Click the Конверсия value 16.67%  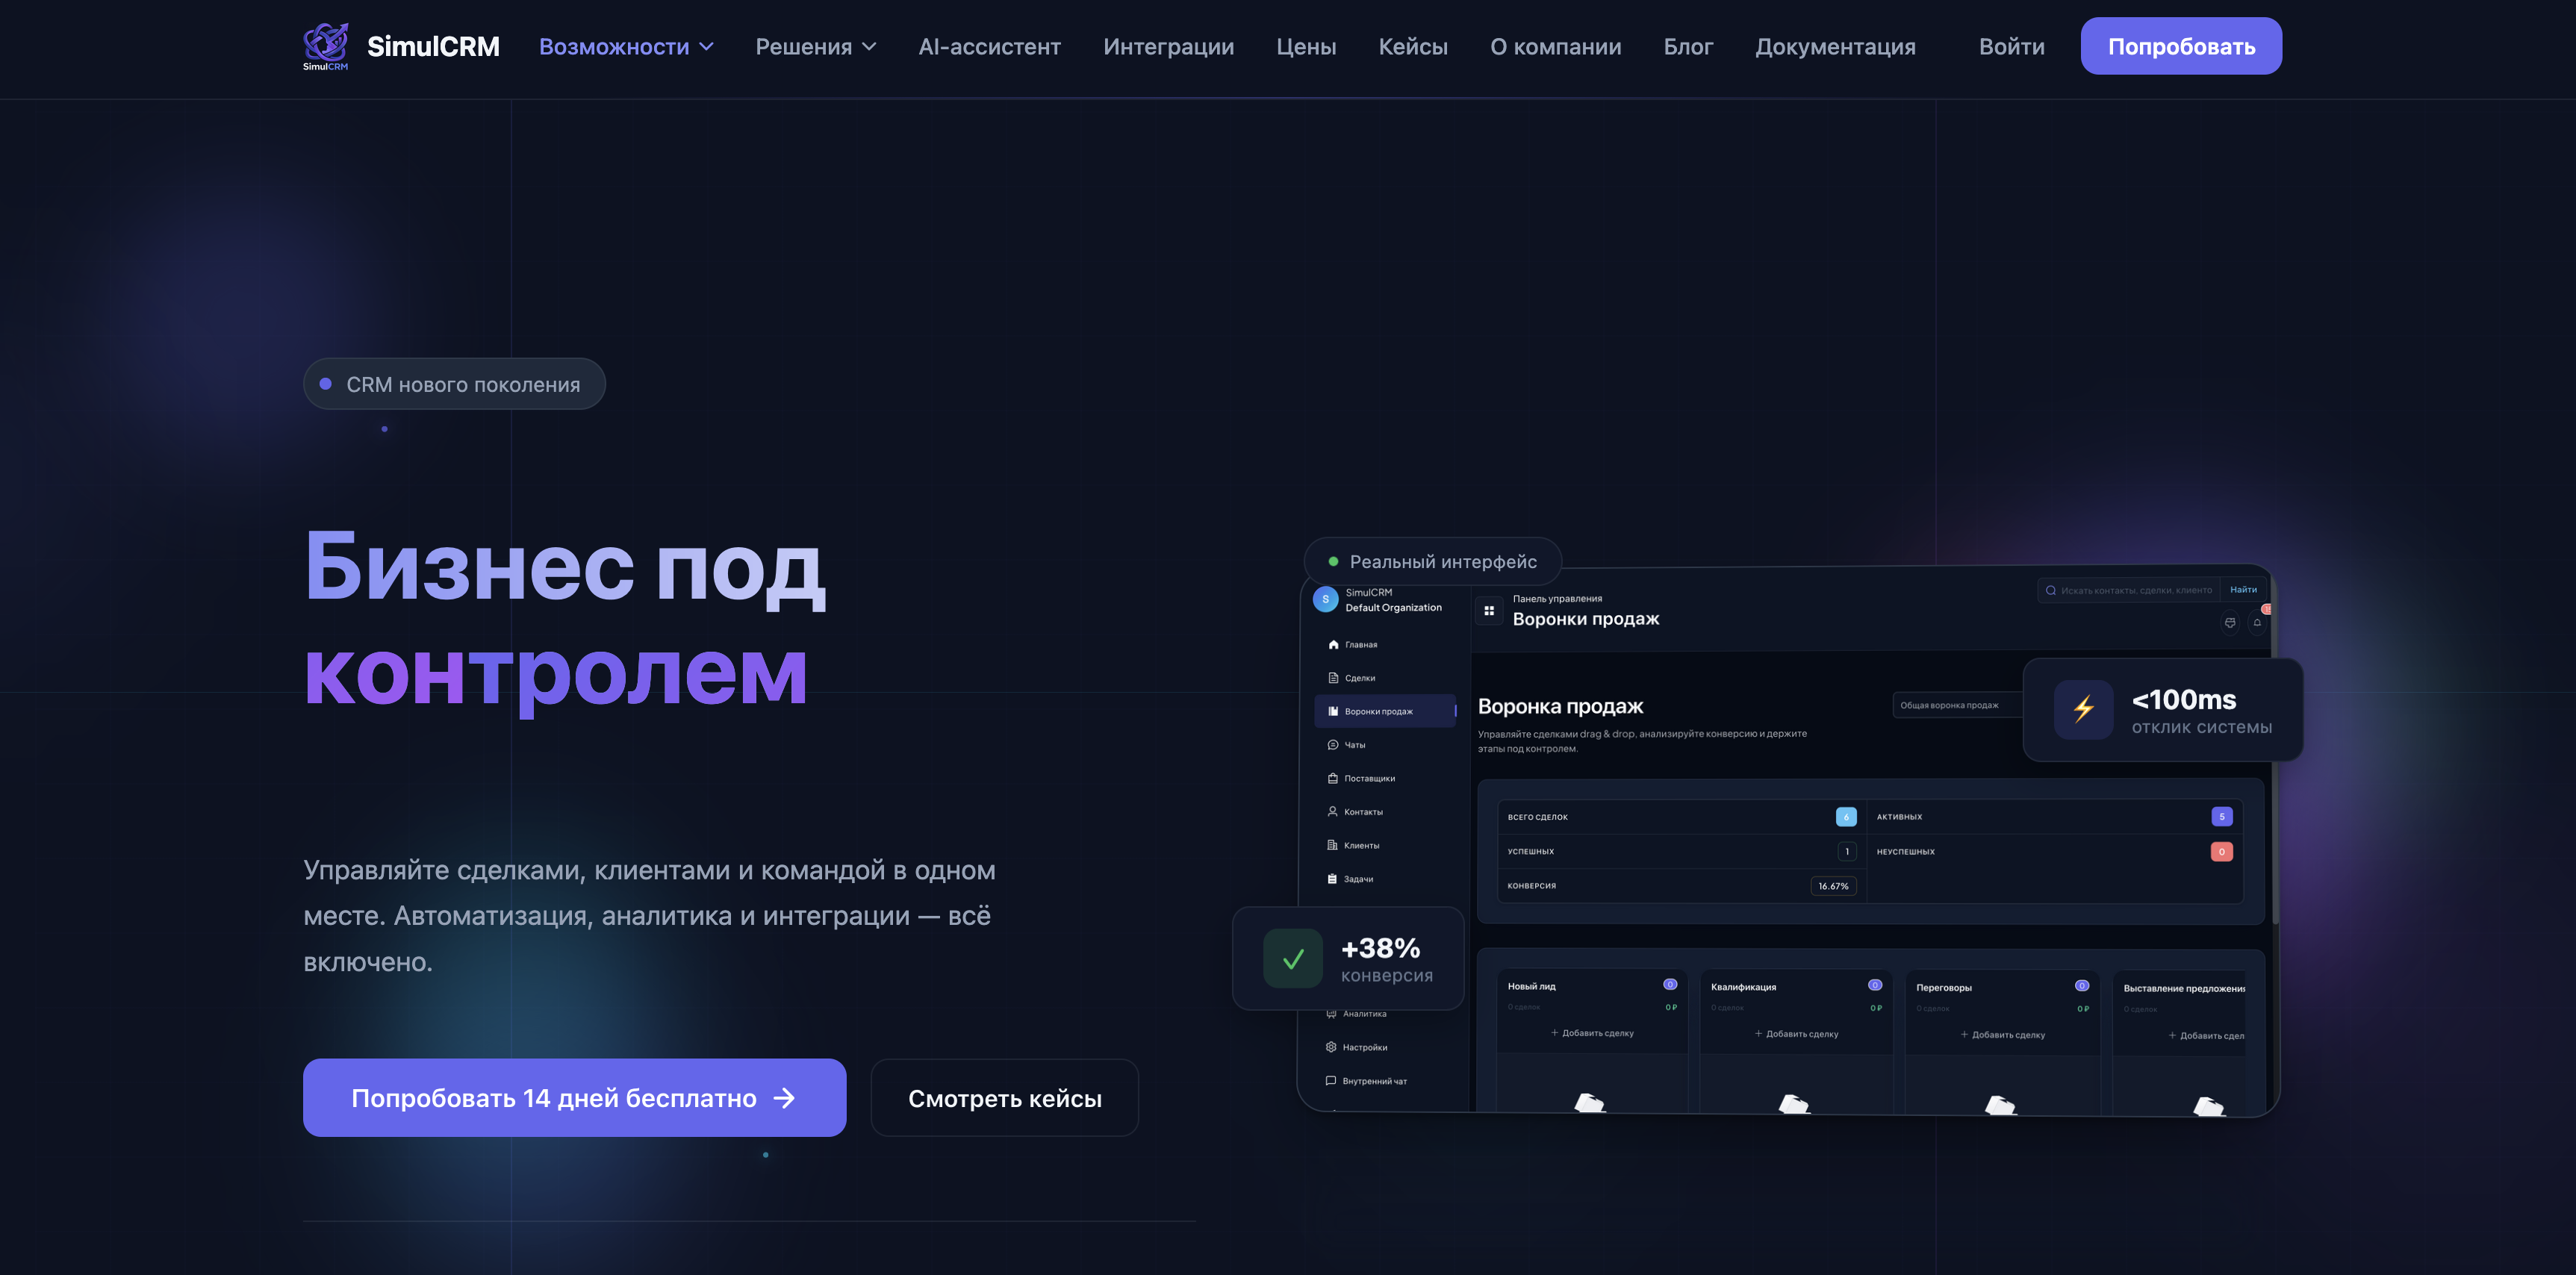click(1833, 886)
